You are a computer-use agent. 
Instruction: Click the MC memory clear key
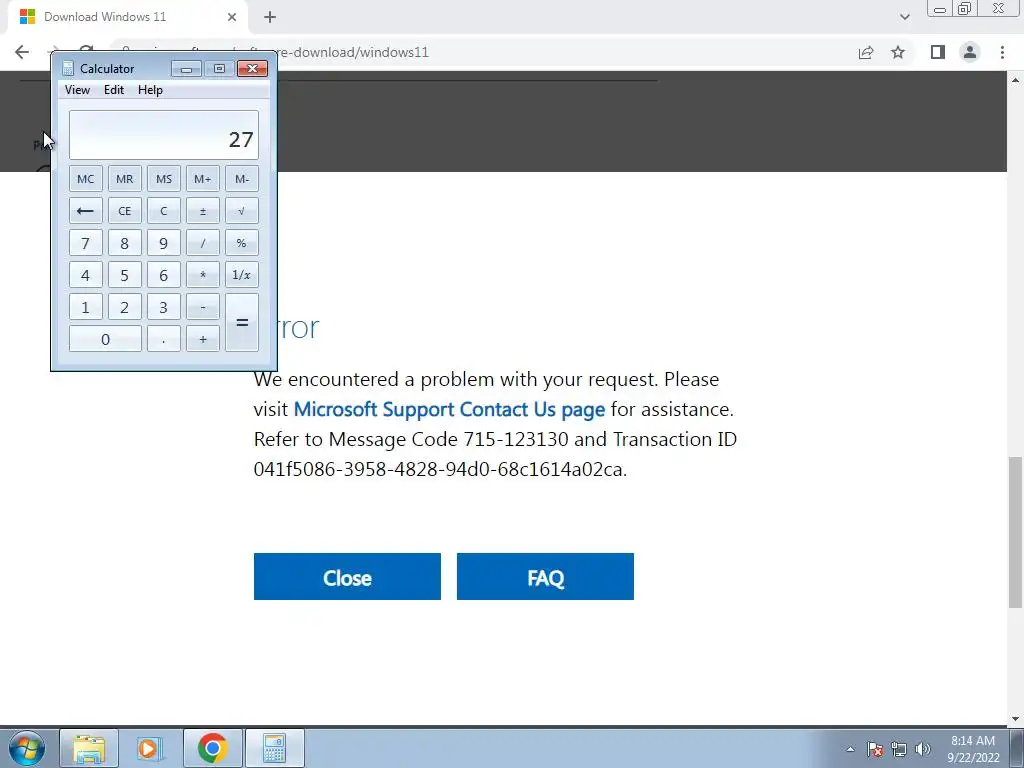click(x=86, y=179)
